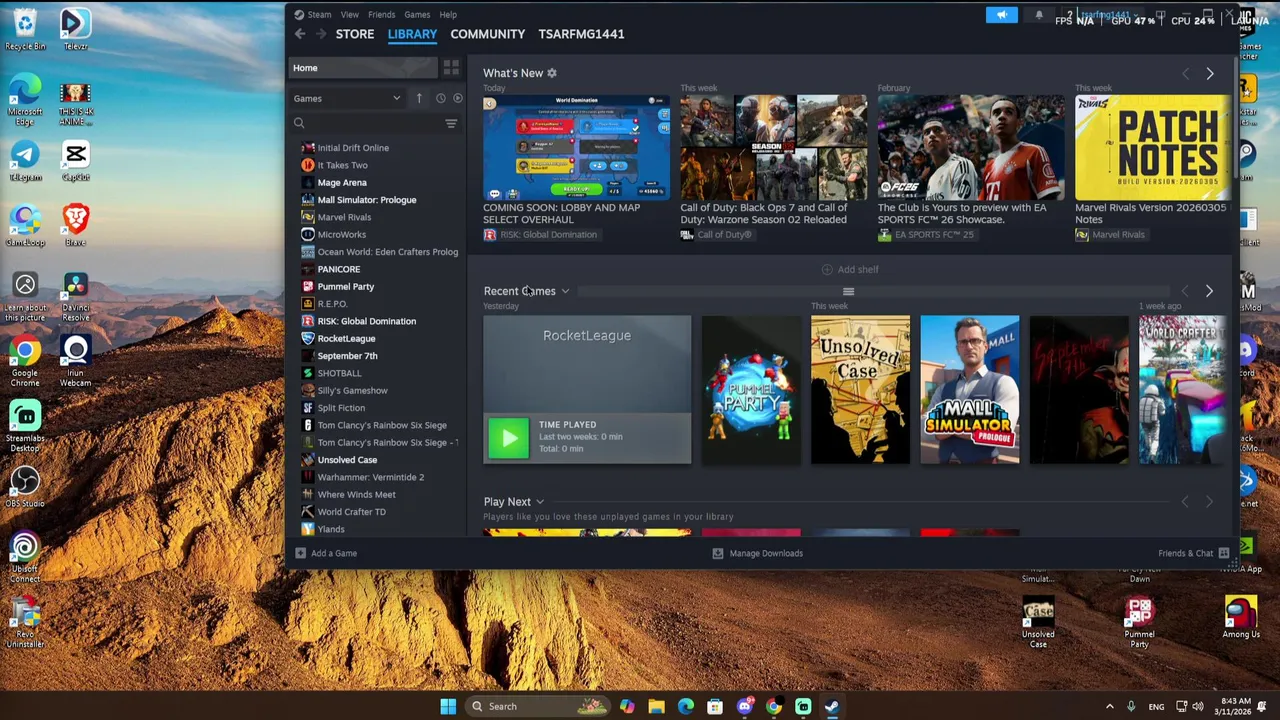The image size is (1280, 720).
Task: Show next Recent Games with the right arrow
Action: pyautogui.click(x=1209, y=291)
